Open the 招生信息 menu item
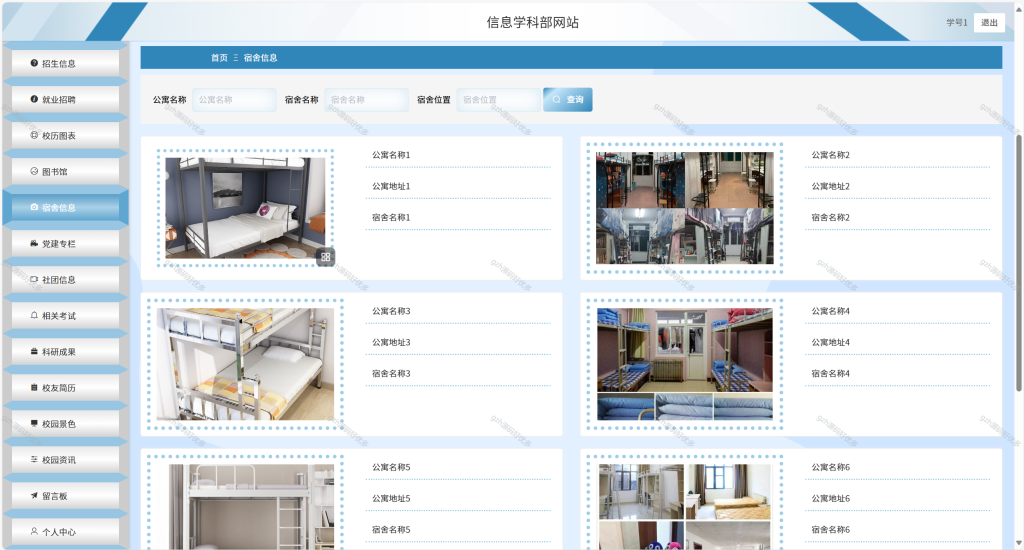 (65, 63)
